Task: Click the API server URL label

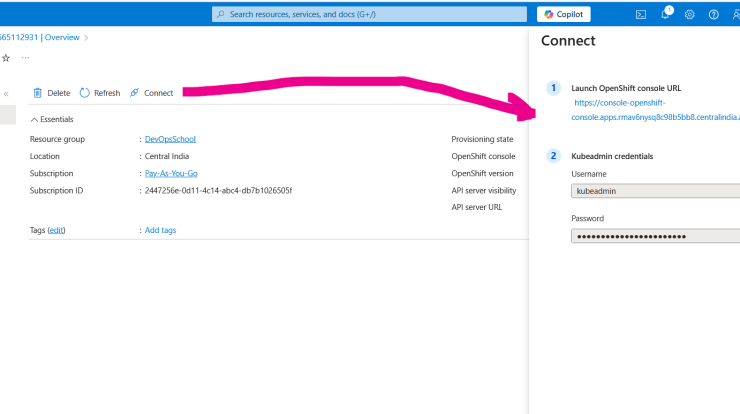Action: [x=477, y=207]
